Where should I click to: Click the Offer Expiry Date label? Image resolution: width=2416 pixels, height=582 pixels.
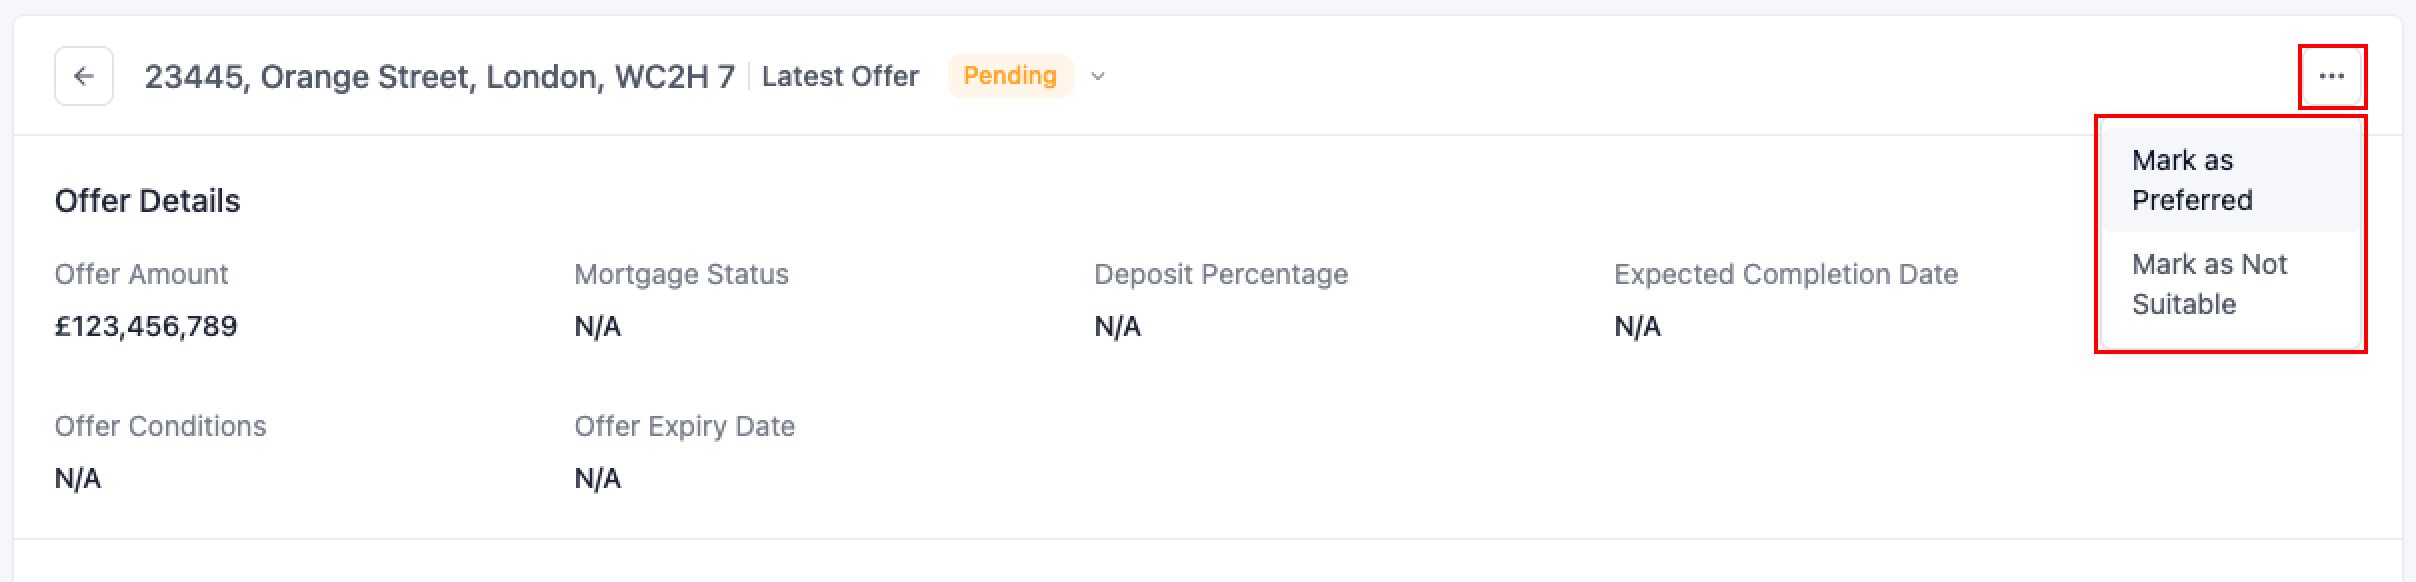[x=684, y=426]
